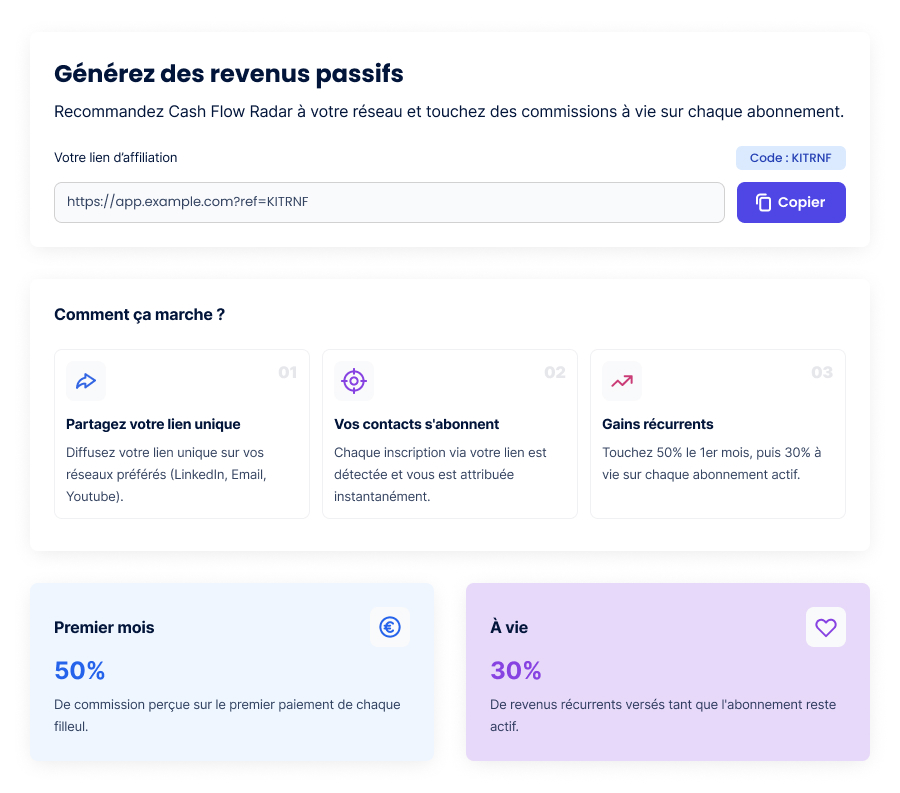900x793 pixels.
Task: Click the share icon above Partagez votre lien unique
Action: (85, 381)
